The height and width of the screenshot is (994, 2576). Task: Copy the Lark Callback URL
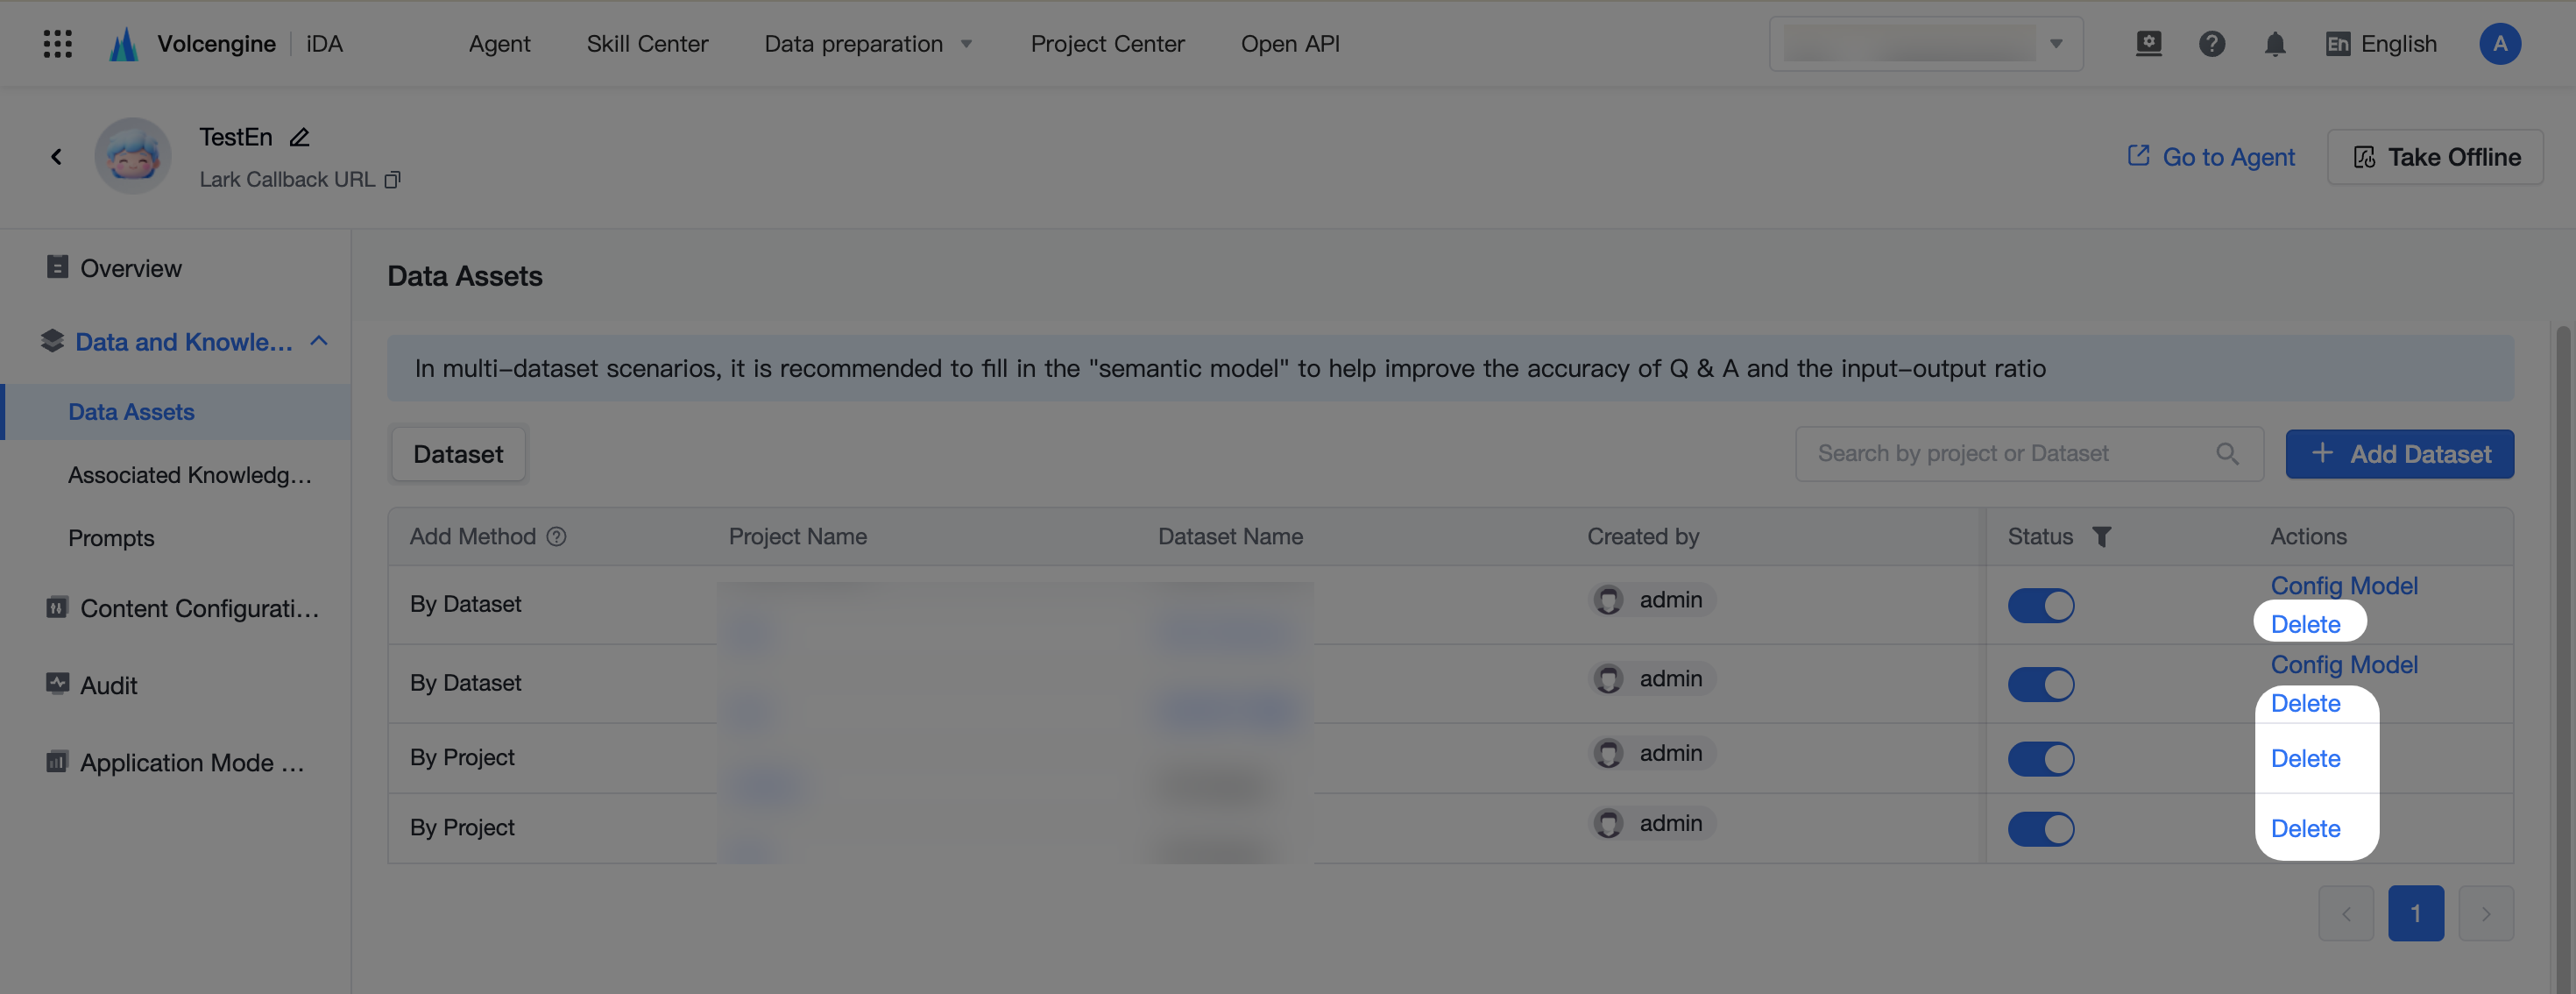pyautogui.click(x=392, y=180)
